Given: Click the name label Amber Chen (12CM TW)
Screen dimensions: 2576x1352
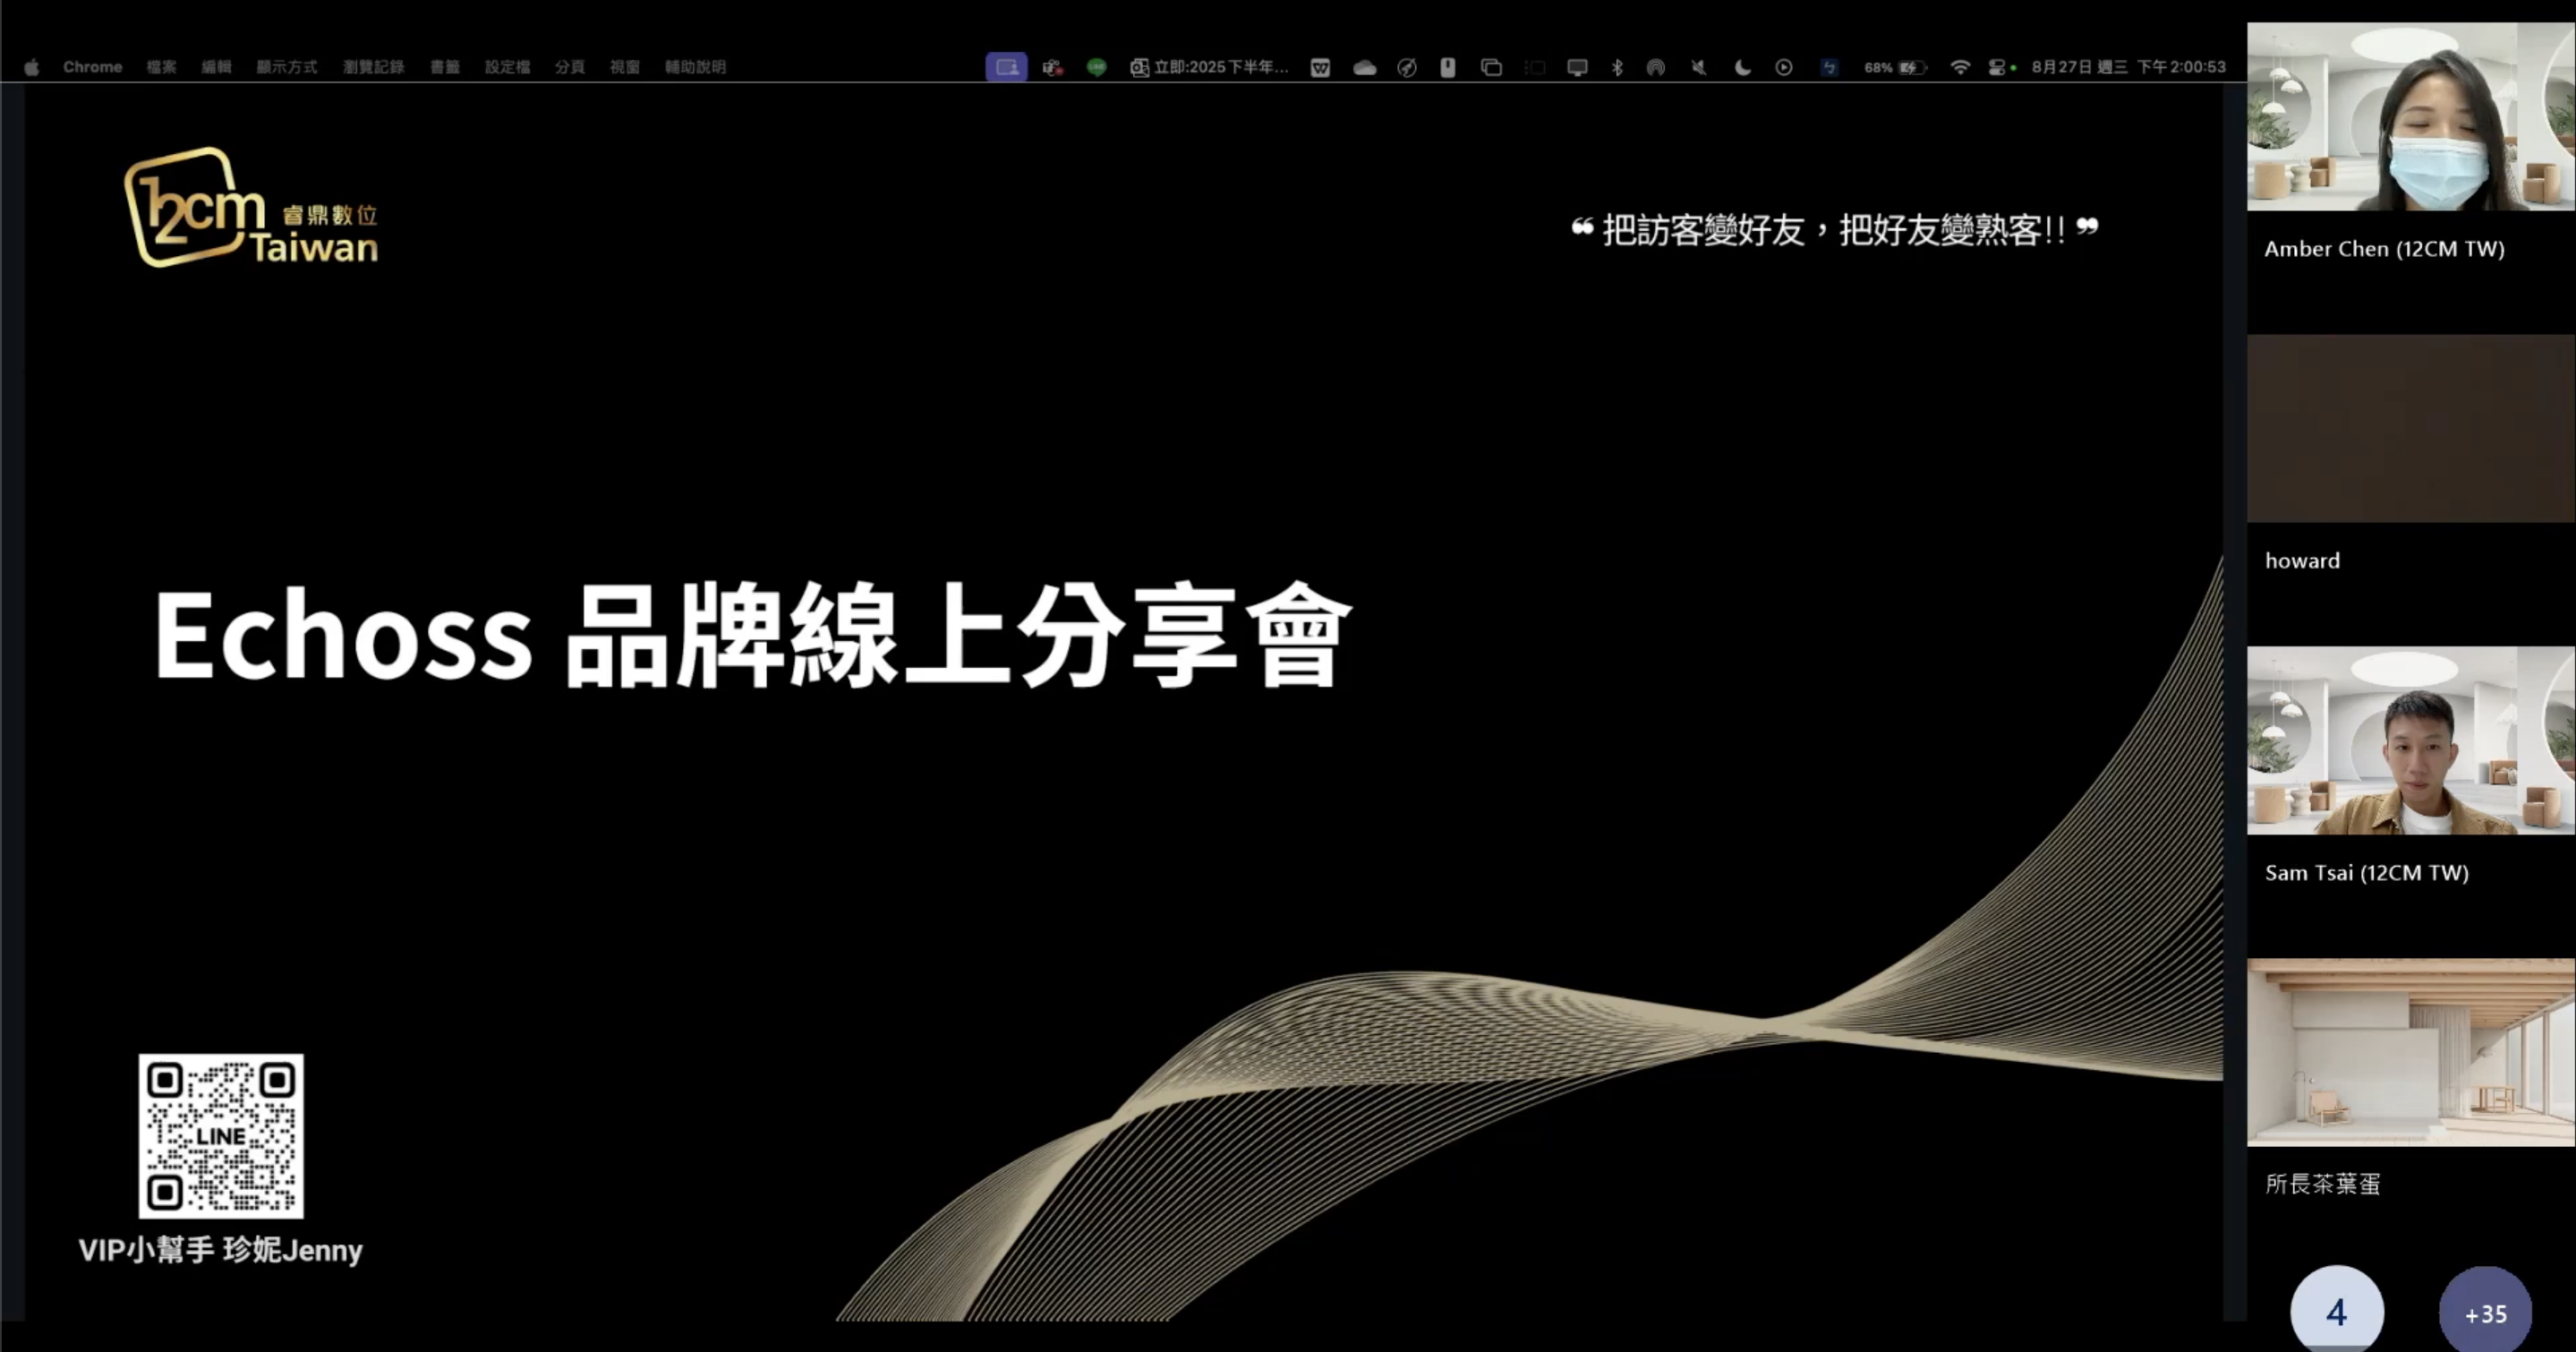Looking at the screenshot, I should (2384, 249).
